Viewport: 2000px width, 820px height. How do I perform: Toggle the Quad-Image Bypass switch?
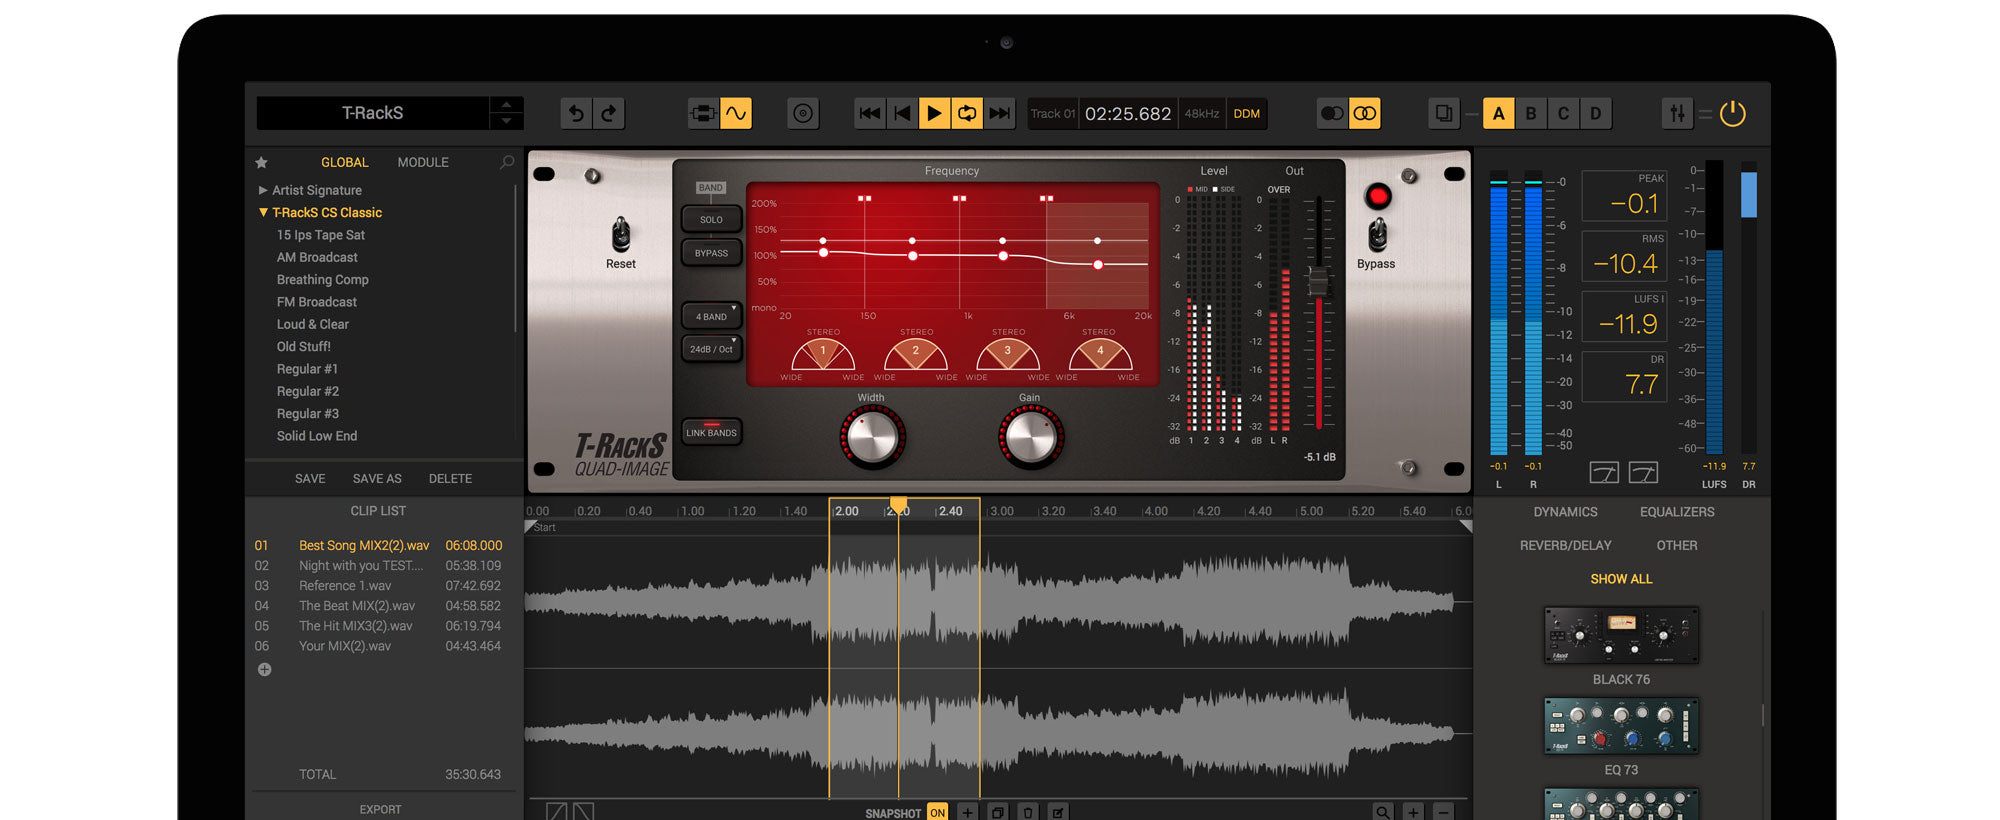point(1377,235)
